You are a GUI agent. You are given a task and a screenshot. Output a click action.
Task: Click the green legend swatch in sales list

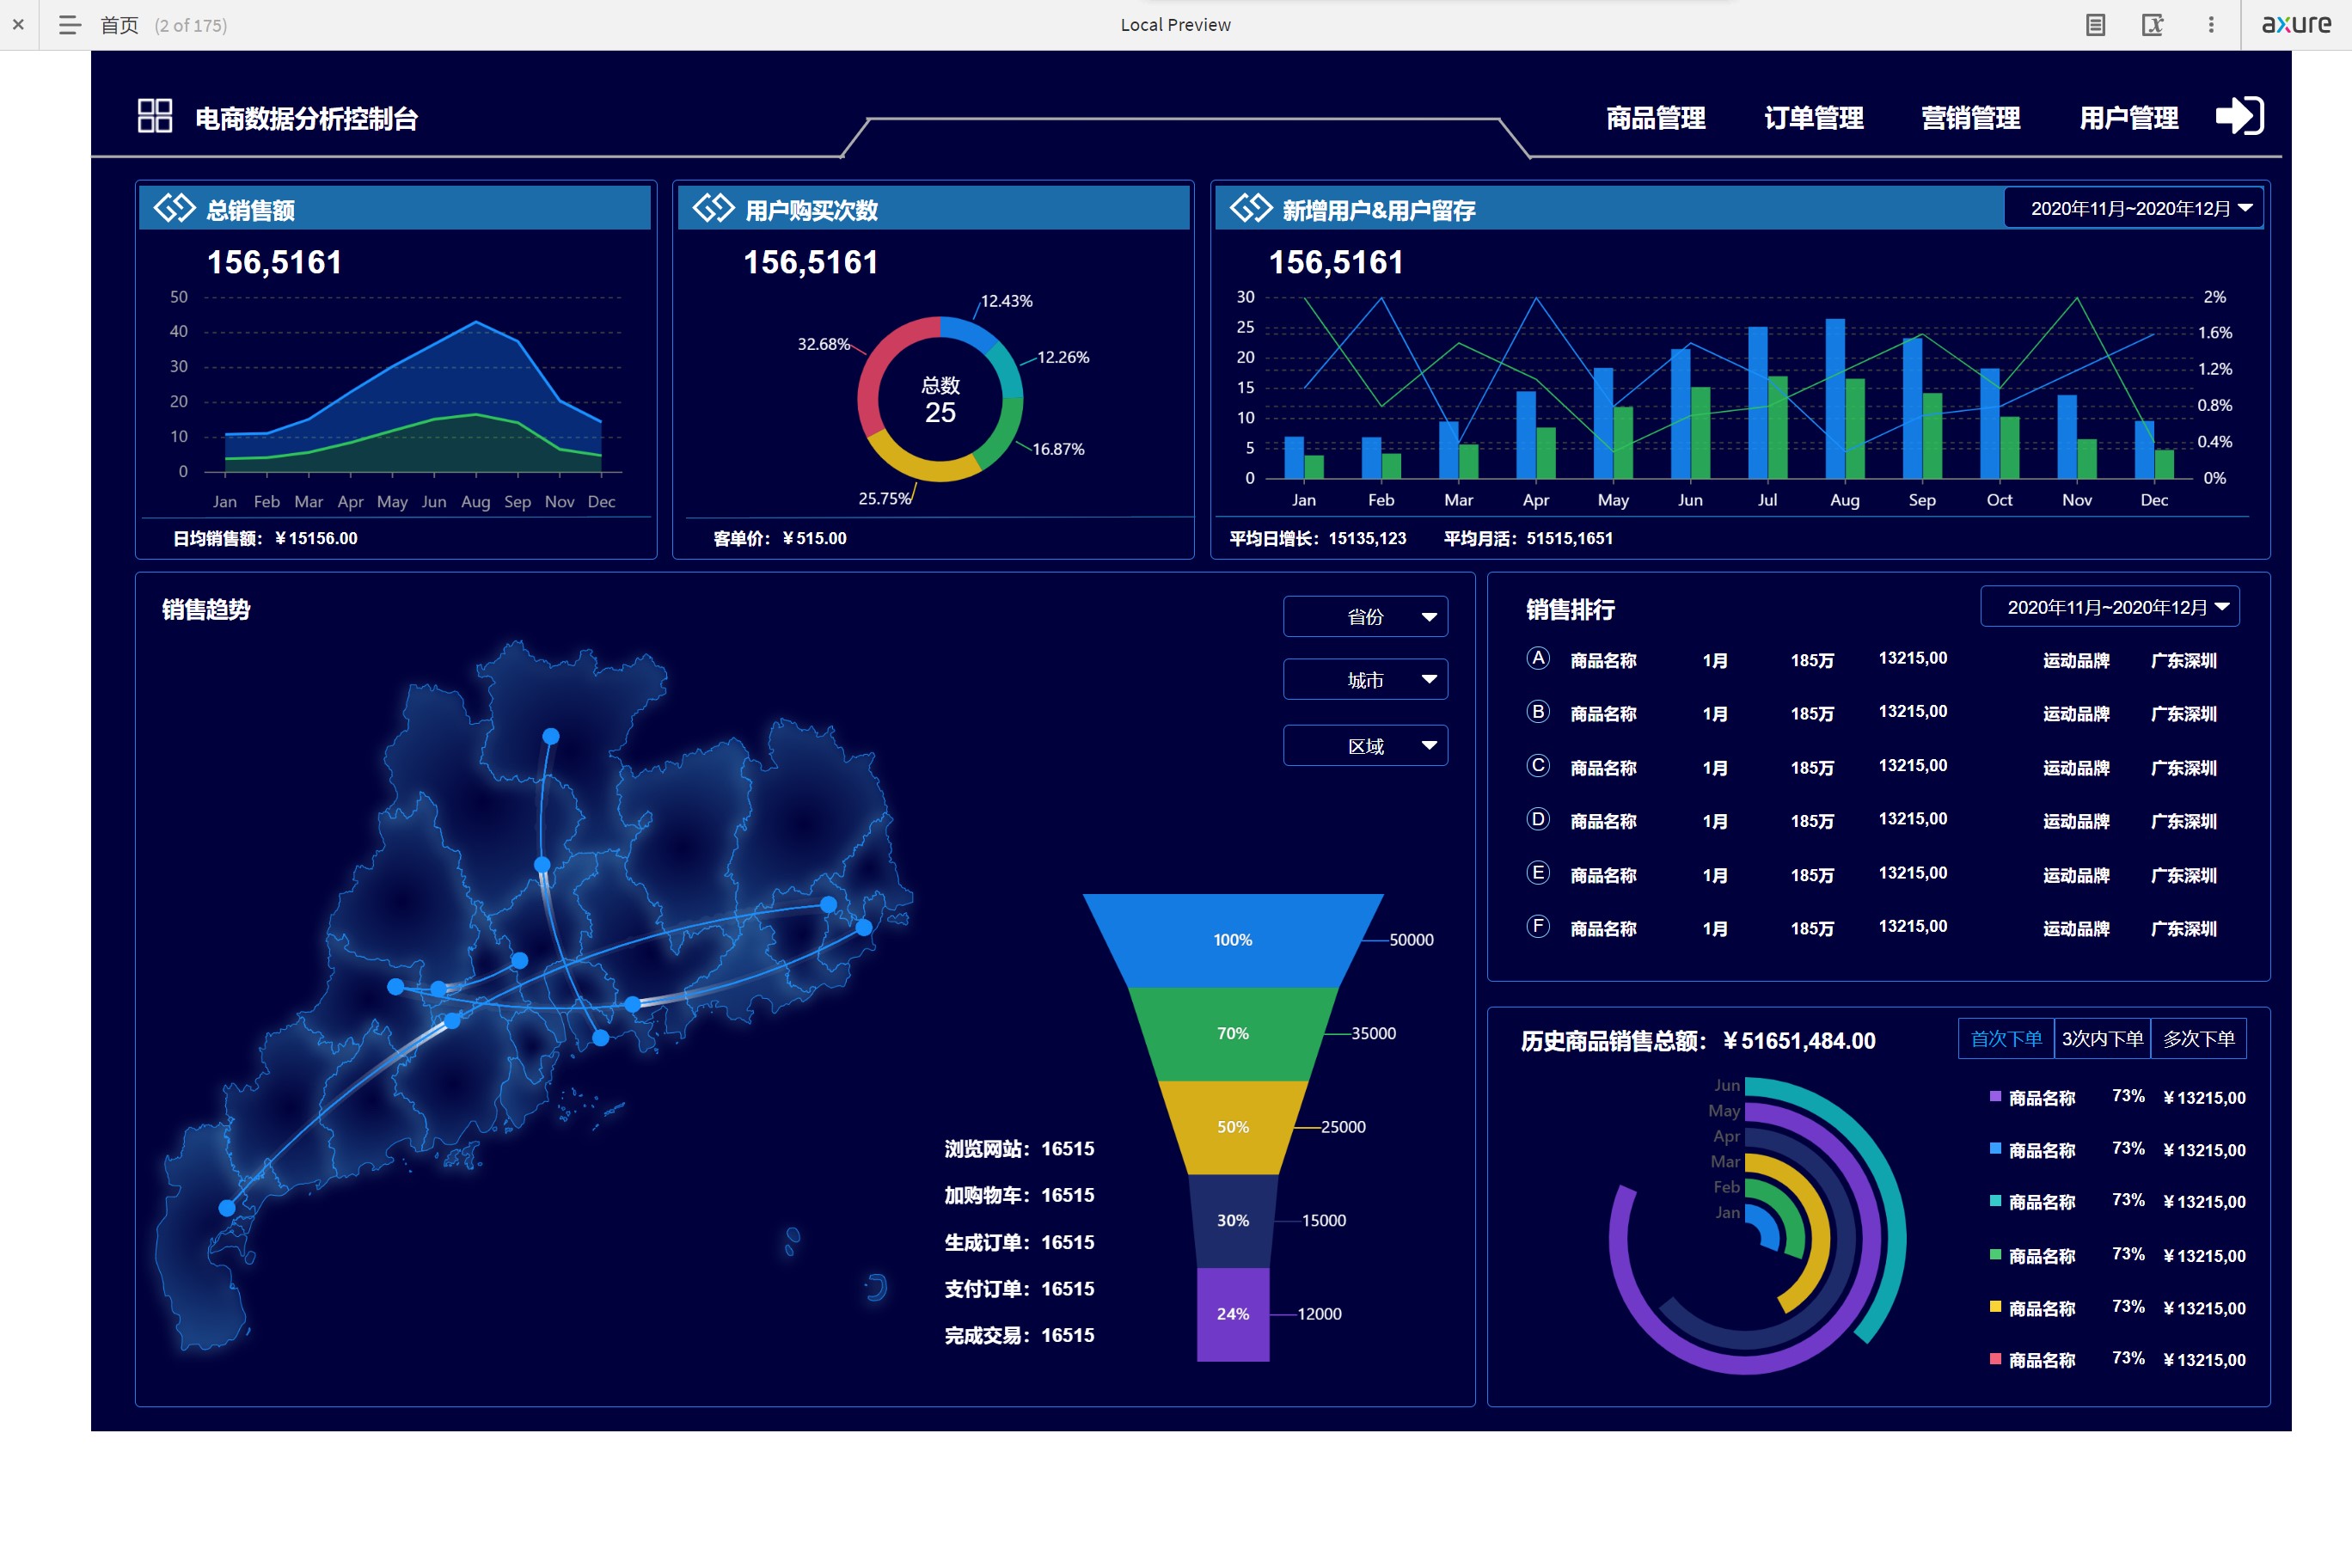coord(1996,1254)
